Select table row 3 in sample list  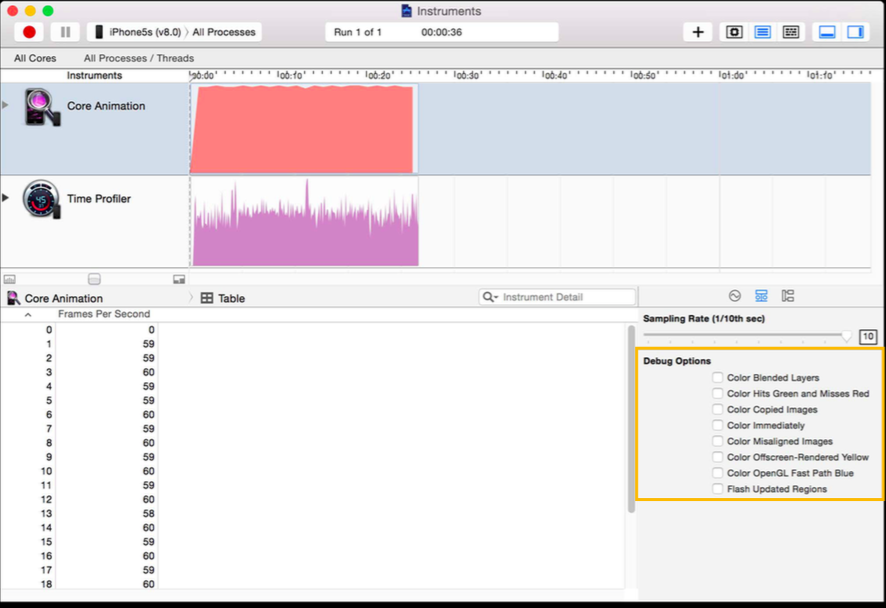[312, 372]
